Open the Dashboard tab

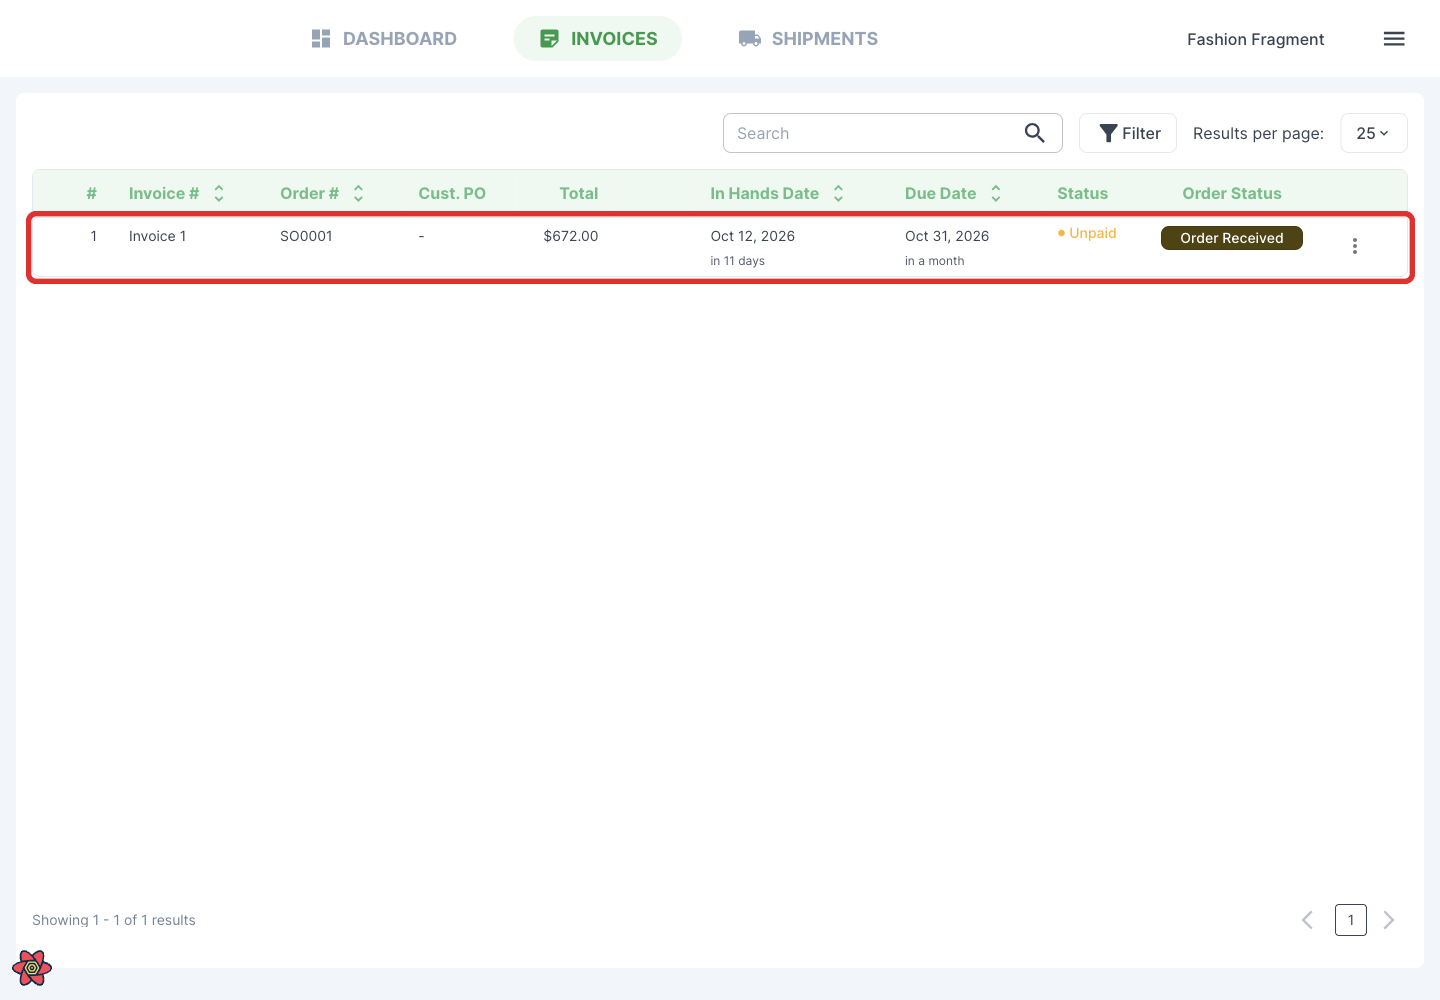[384, 39]
